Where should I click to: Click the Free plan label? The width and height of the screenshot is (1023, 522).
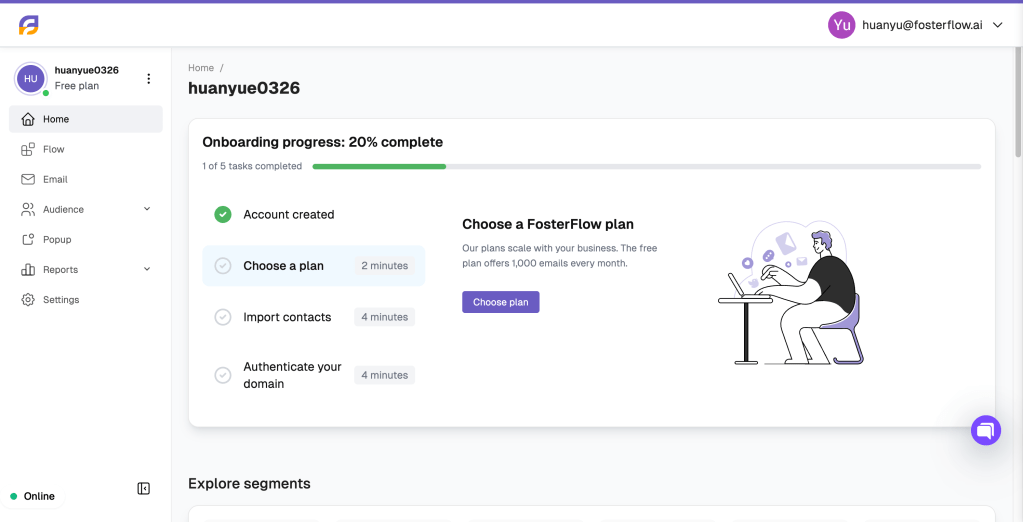pyautogui.click(x=77, y=86)
